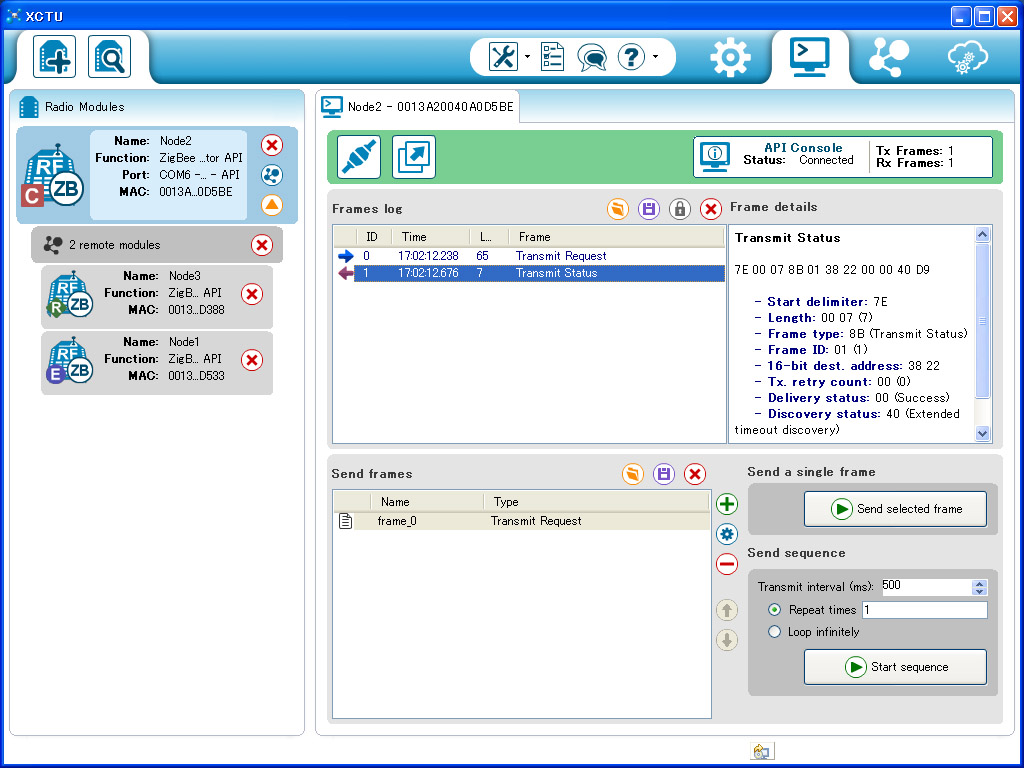Screen dimensions: 1024x768
Task: Load a frames log session file
Action: click(617, 209)
